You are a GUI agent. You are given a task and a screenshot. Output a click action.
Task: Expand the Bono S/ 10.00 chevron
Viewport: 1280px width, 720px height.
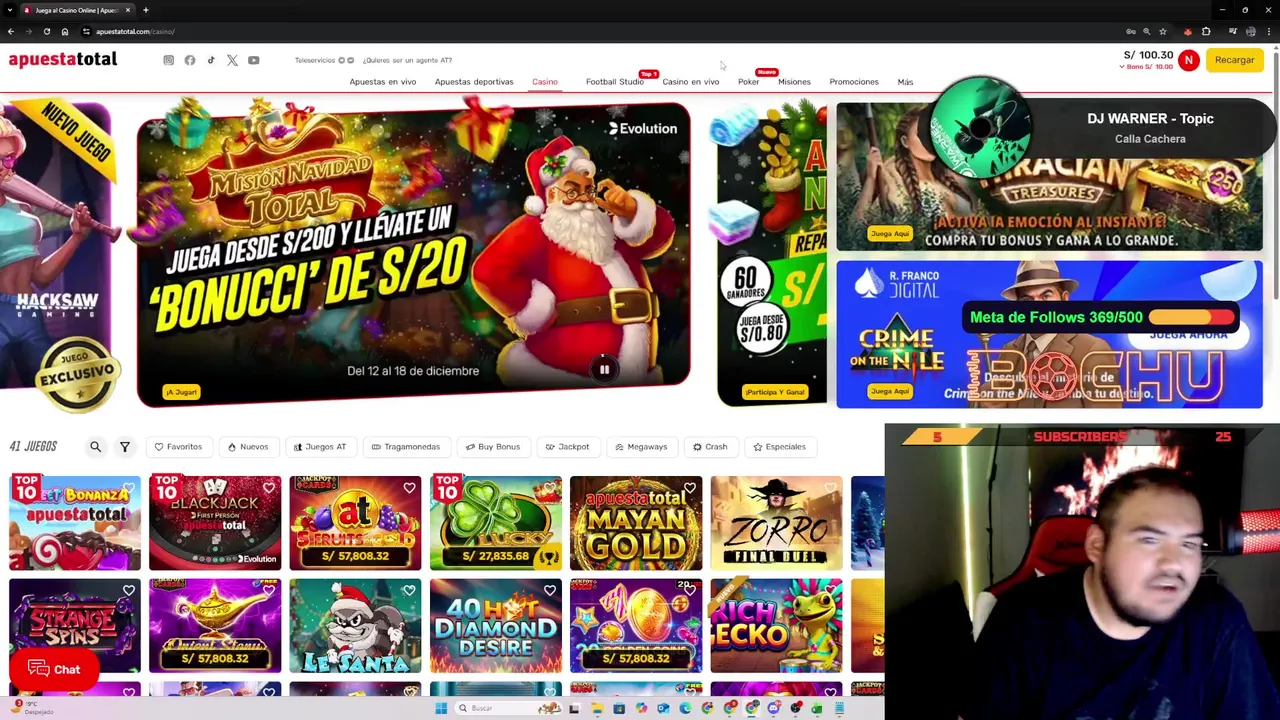pyautogui.click(x=1122, y=67)
